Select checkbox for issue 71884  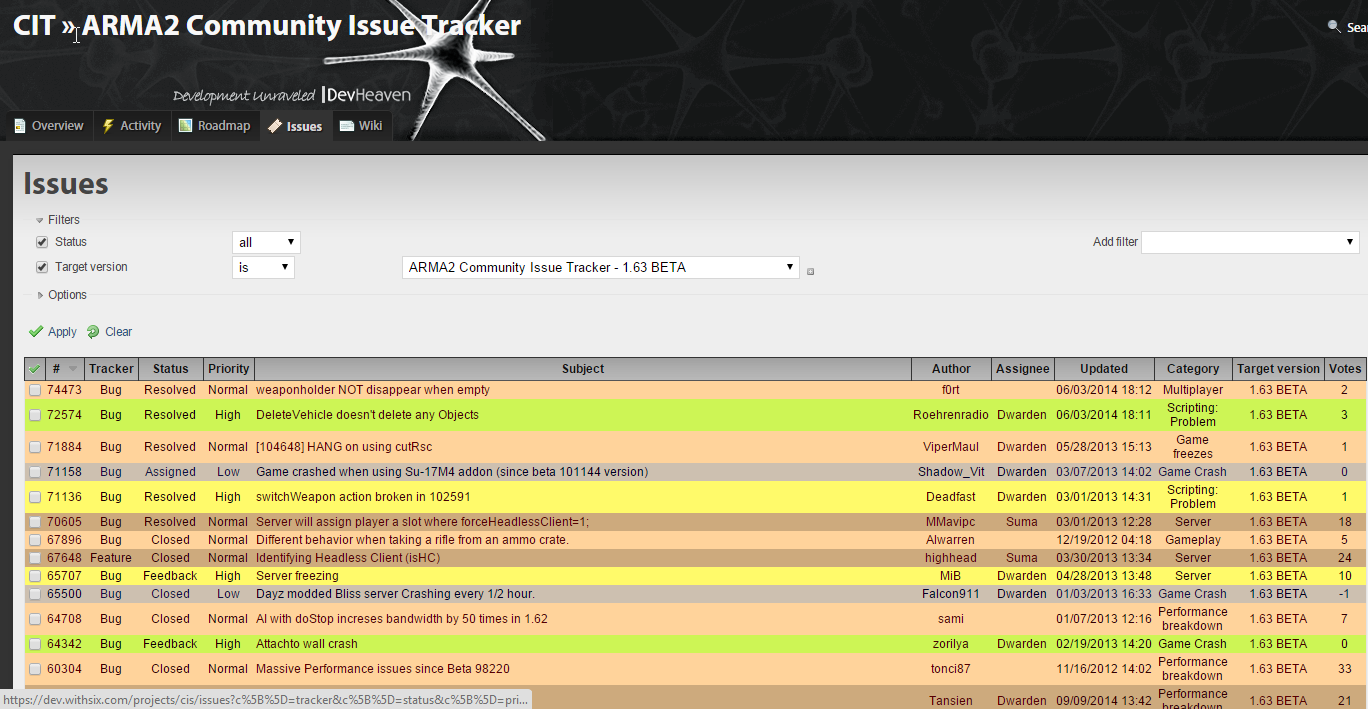point(35,447)
